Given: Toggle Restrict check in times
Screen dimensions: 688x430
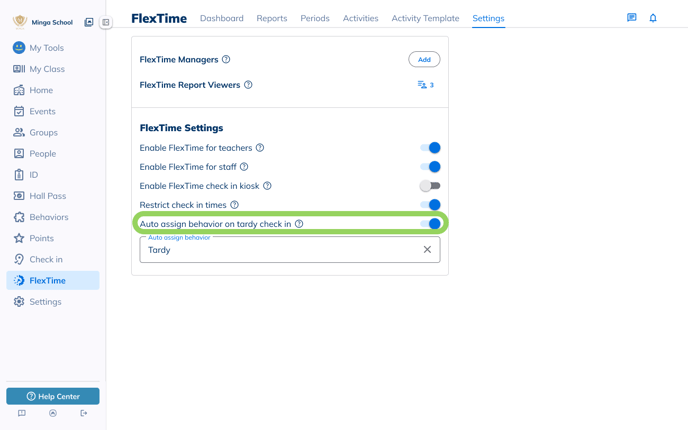Looking at the screenshot, I should click(430, 204).
